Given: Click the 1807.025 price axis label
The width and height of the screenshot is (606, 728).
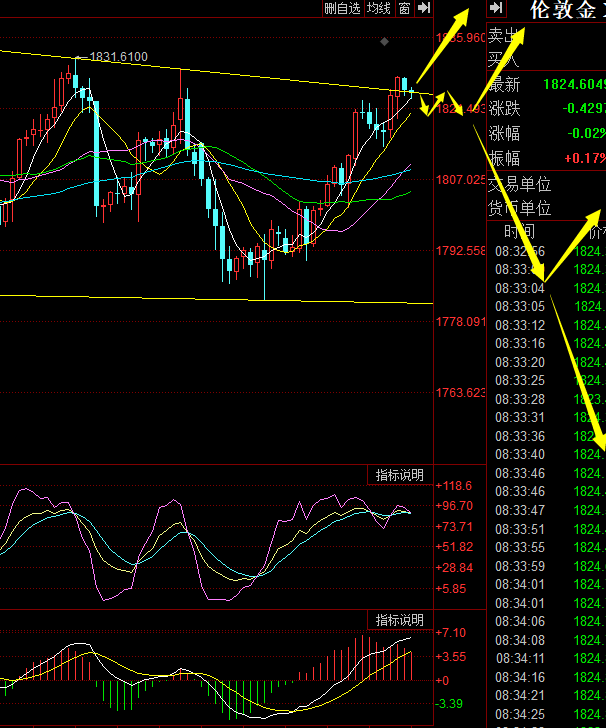Looking at the screenshot, I should [461, 179].
